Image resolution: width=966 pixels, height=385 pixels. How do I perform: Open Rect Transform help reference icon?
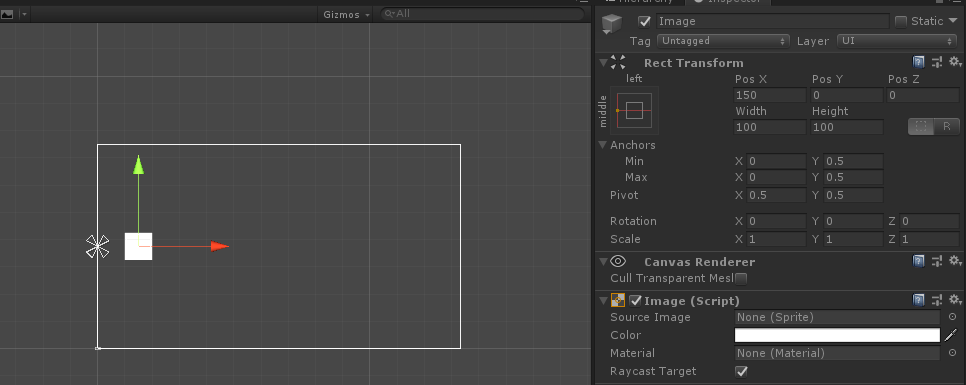918,62
